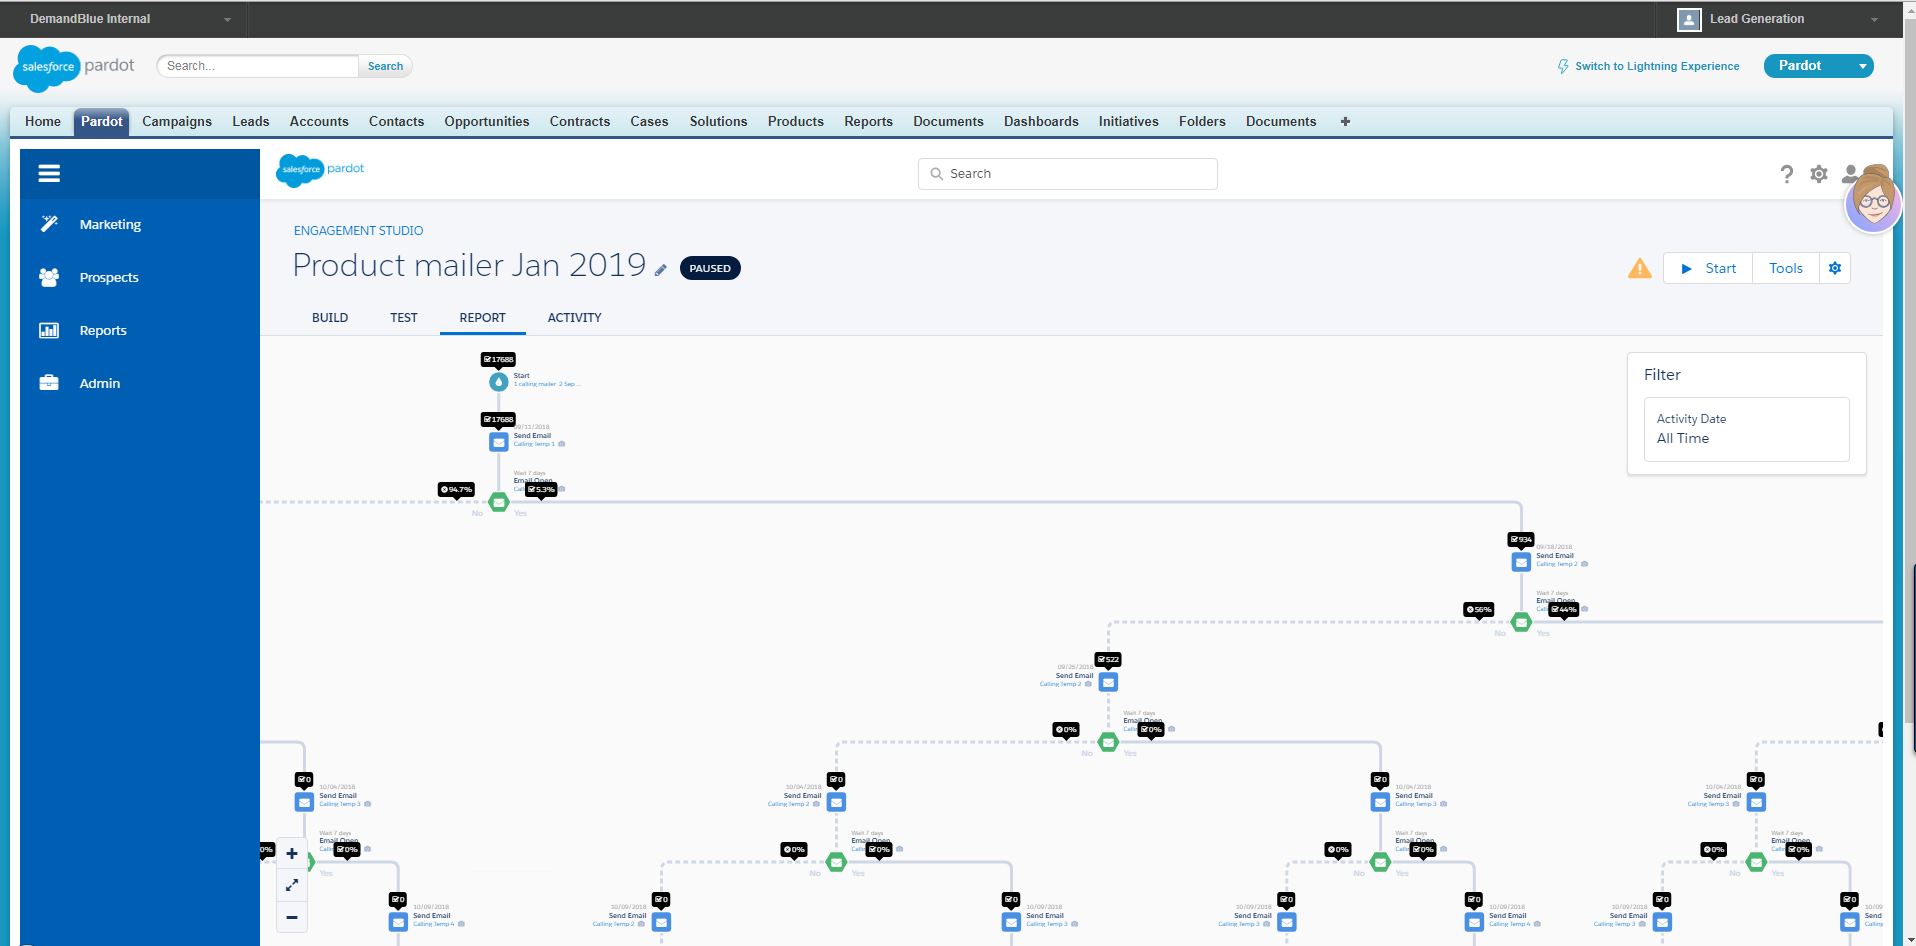This screenshot has height=946, width=1916.
Task: Click the Marketing wand icon in the sidebar
Action: tap(49, 224)
